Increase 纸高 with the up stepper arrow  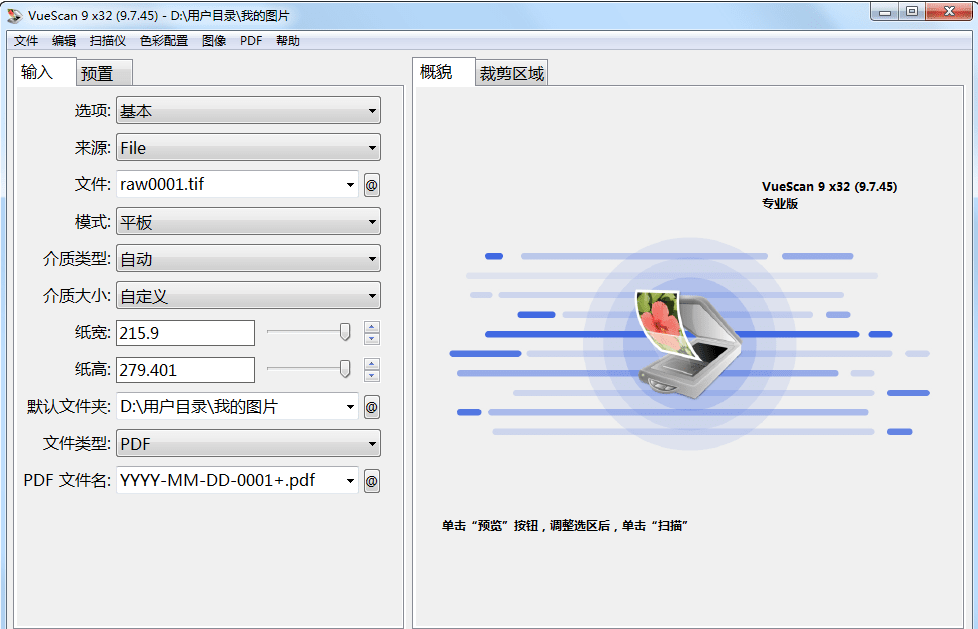click(372, 364)
